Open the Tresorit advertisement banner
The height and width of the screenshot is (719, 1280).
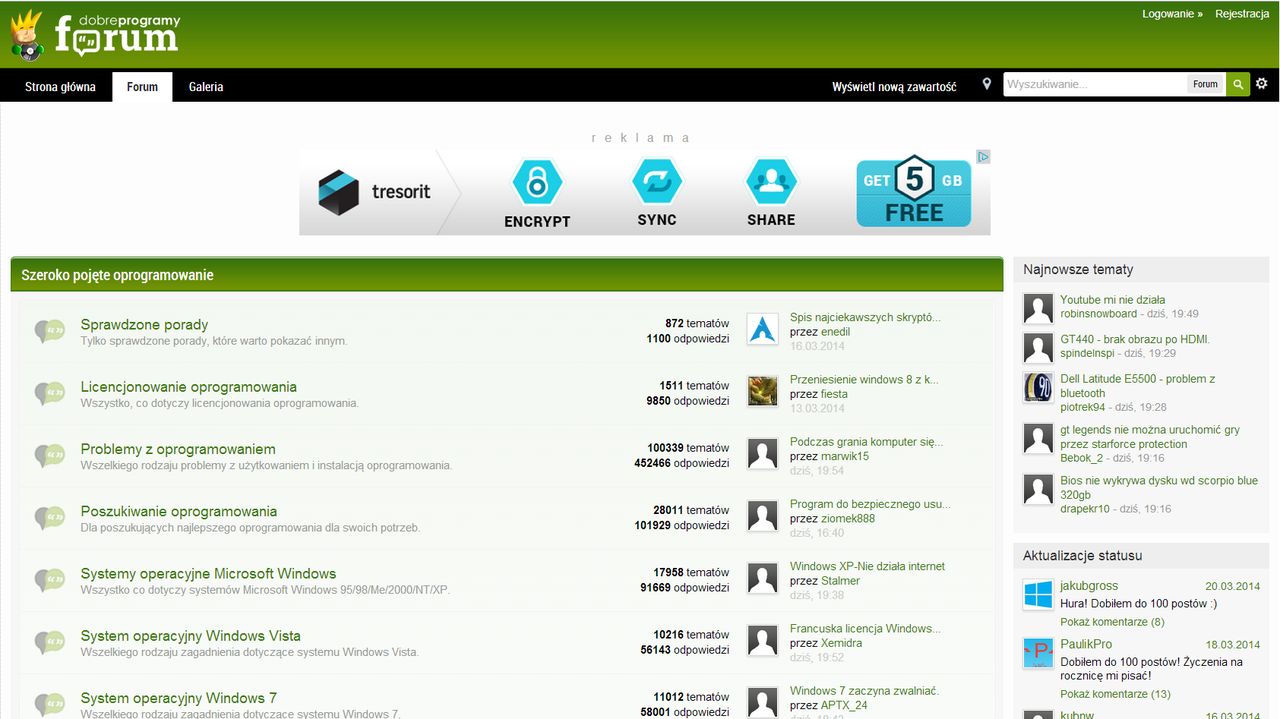(x=644, y=192)
